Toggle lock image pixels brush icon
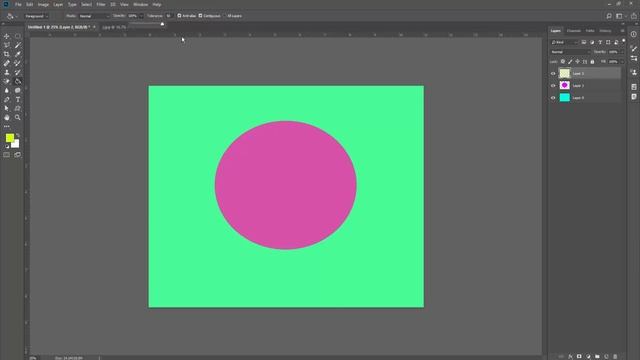640x360 pixels. click(x=570, y=62)
